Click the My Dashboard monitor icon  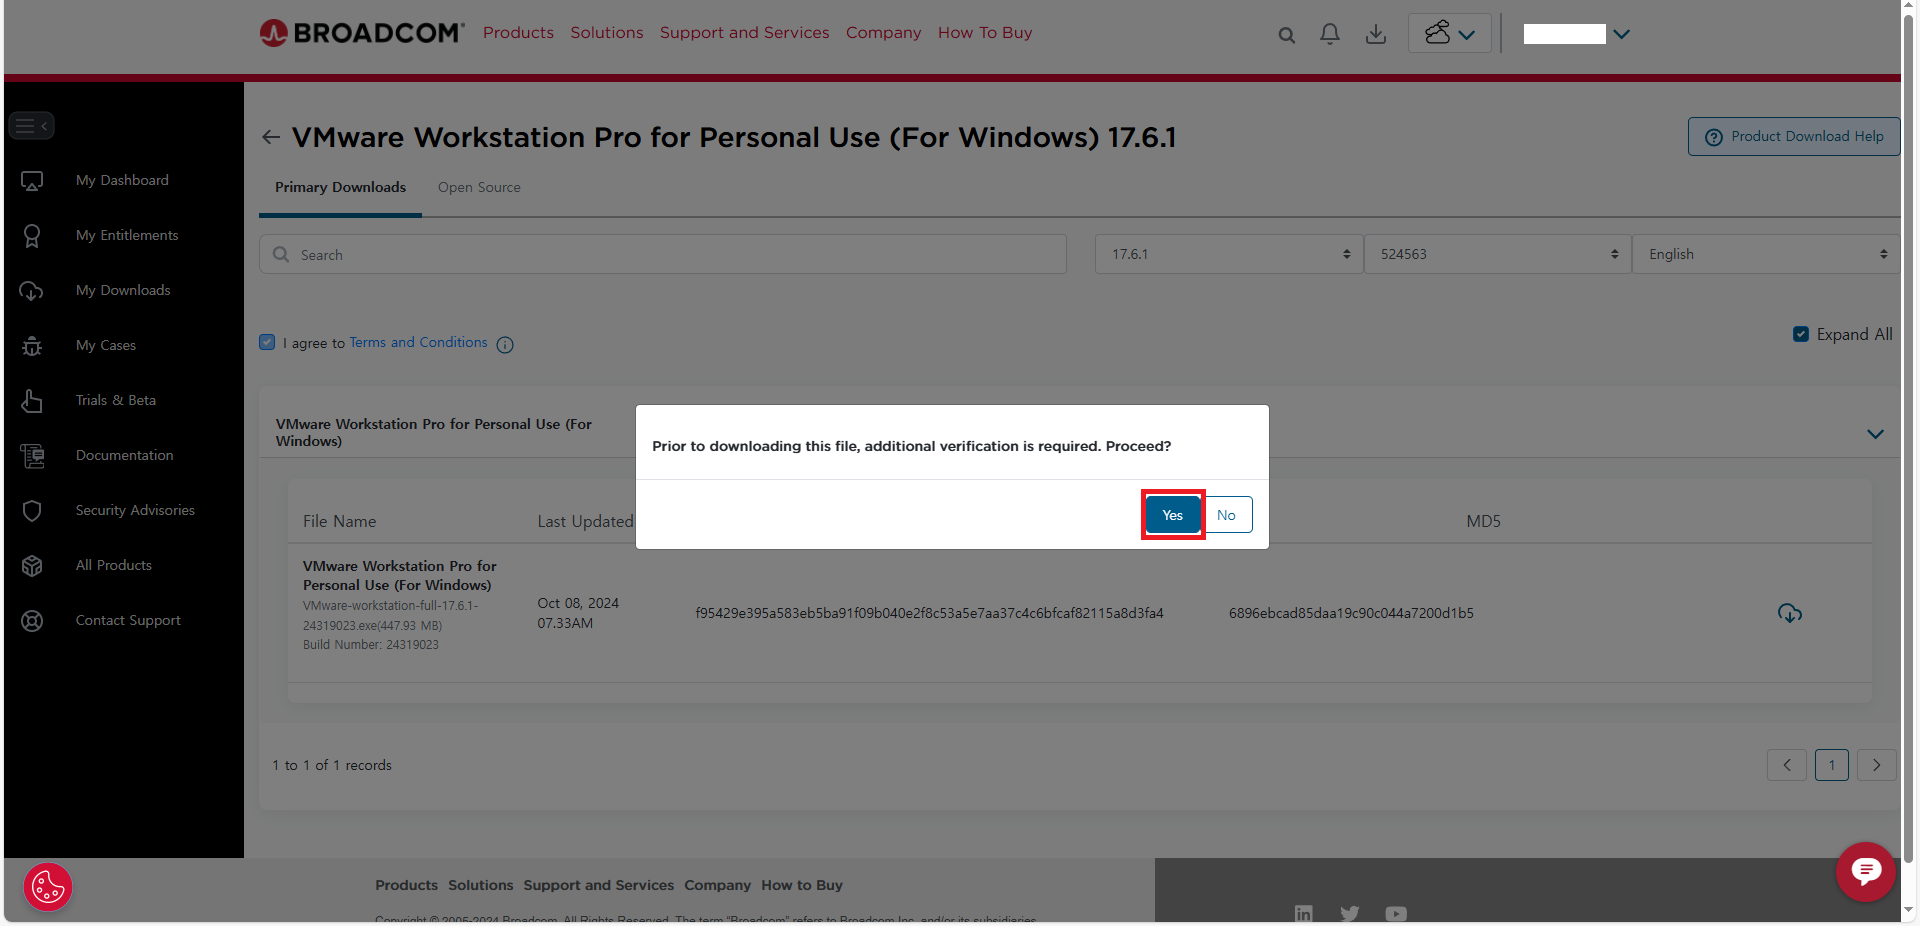pyautogui.click(x=32, y=181)
